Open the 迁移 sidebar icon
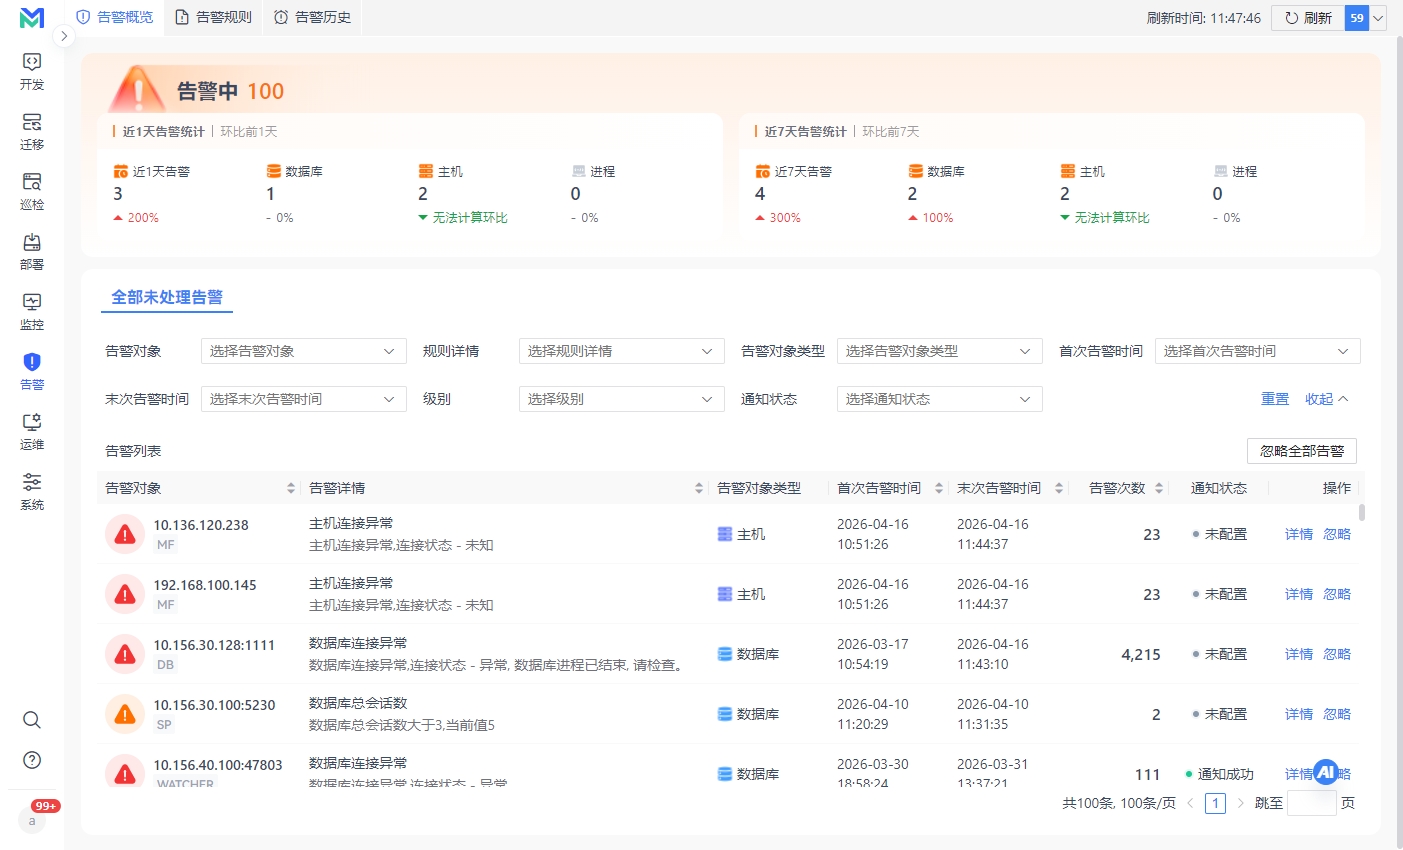 click(32, 131)
